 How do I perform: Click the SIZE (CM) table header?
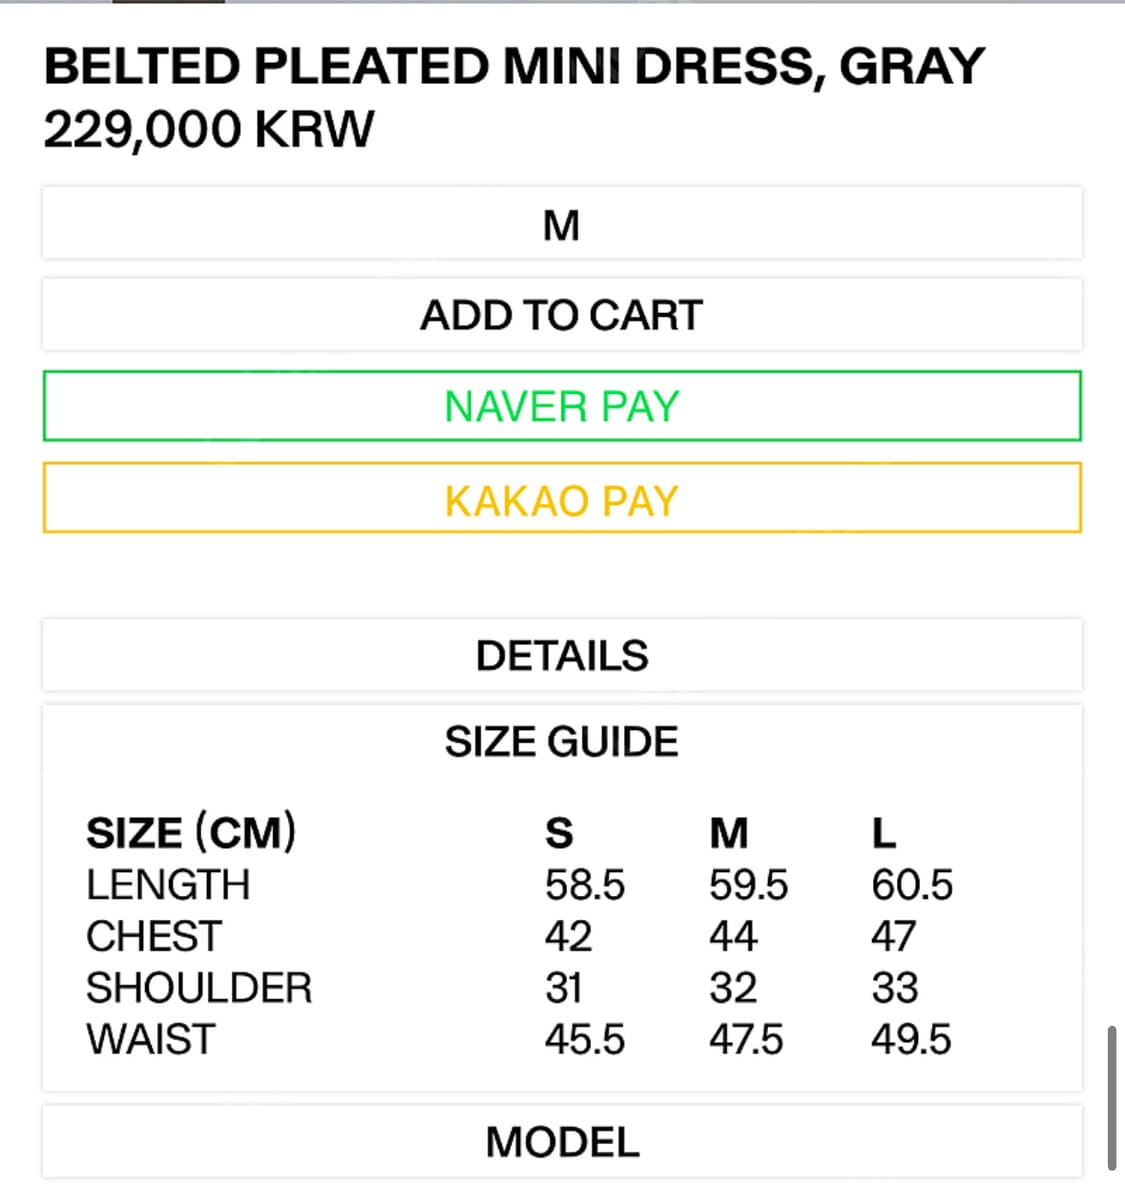point(191,832)
